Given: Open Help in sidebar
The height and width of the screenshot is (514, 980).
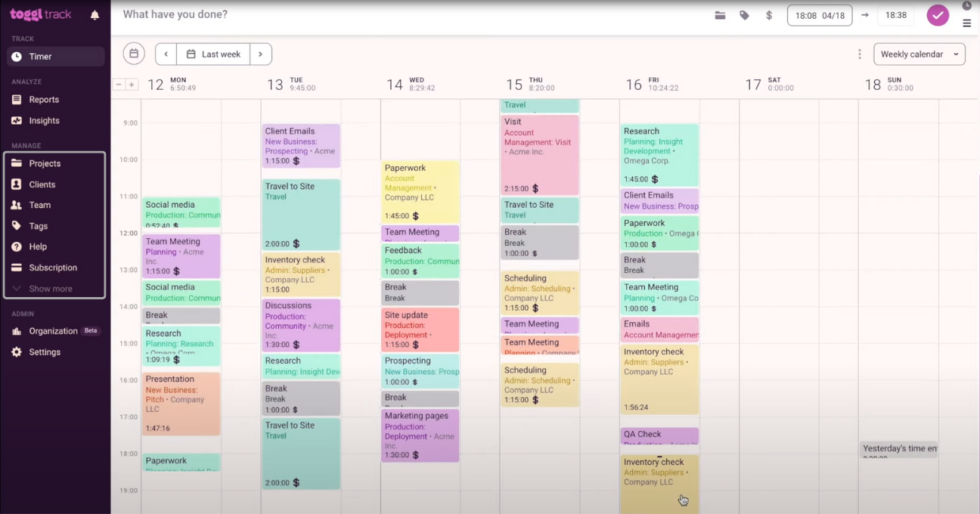Looking at the screenshot, I should tap(38, 246).
